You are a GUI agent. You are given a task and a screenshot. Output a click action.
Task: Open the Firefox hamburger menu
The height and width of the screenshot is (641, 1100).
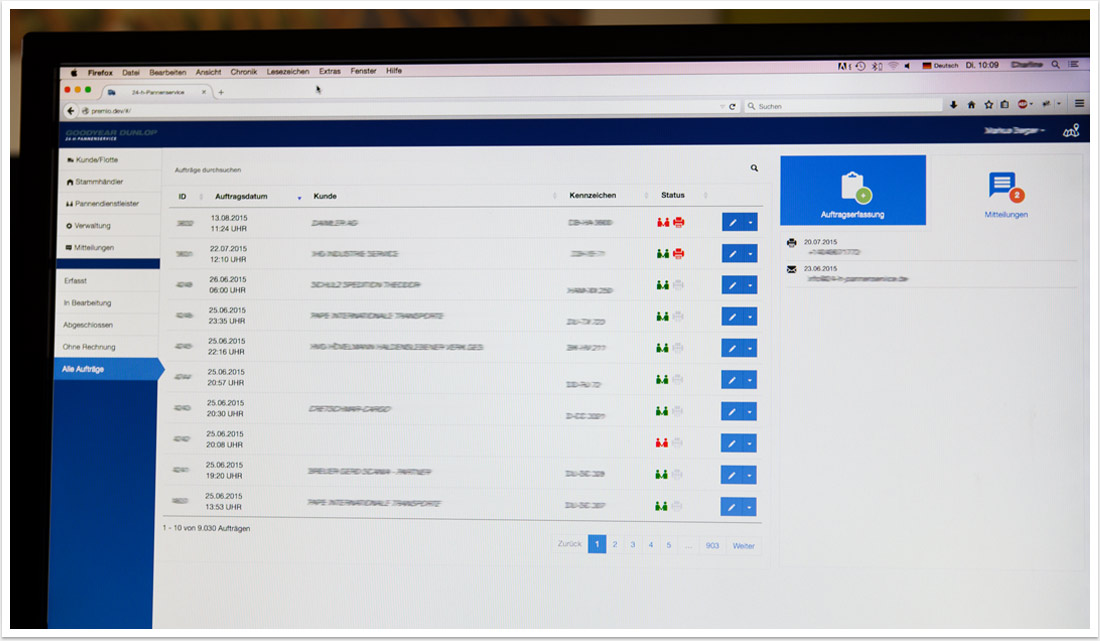(1079, 103)
